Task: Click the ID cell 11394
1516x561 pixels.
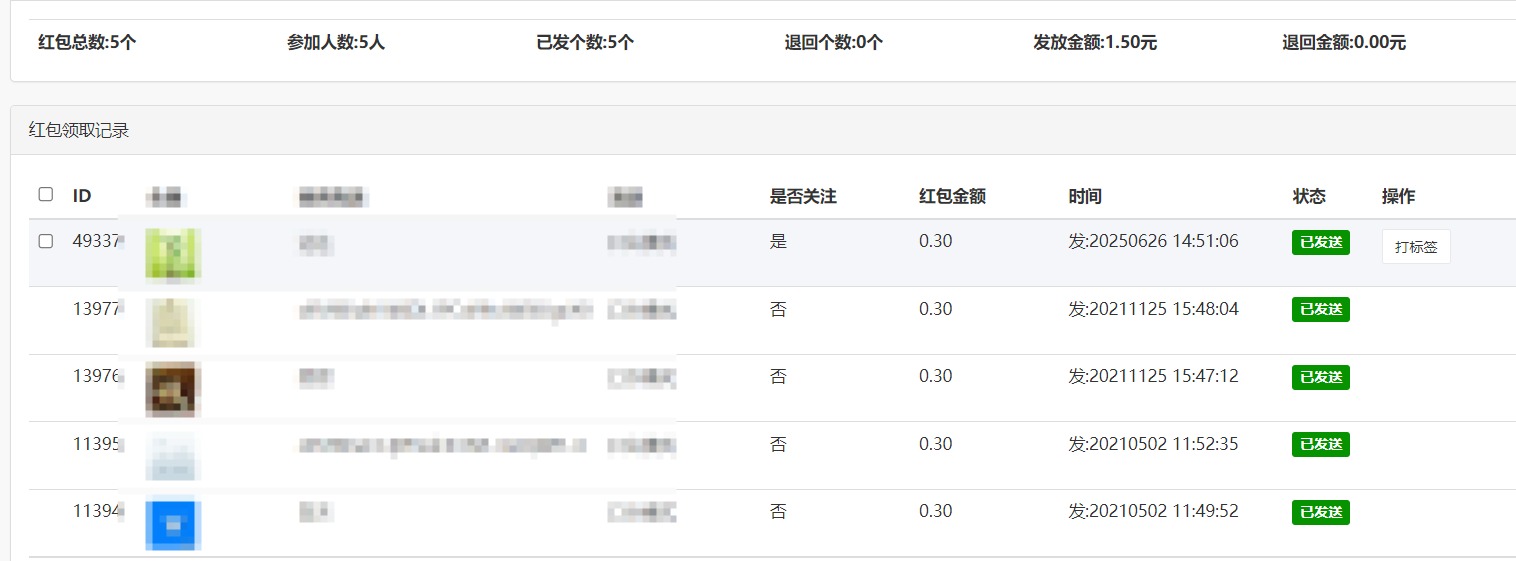Action: pos(97,511)
